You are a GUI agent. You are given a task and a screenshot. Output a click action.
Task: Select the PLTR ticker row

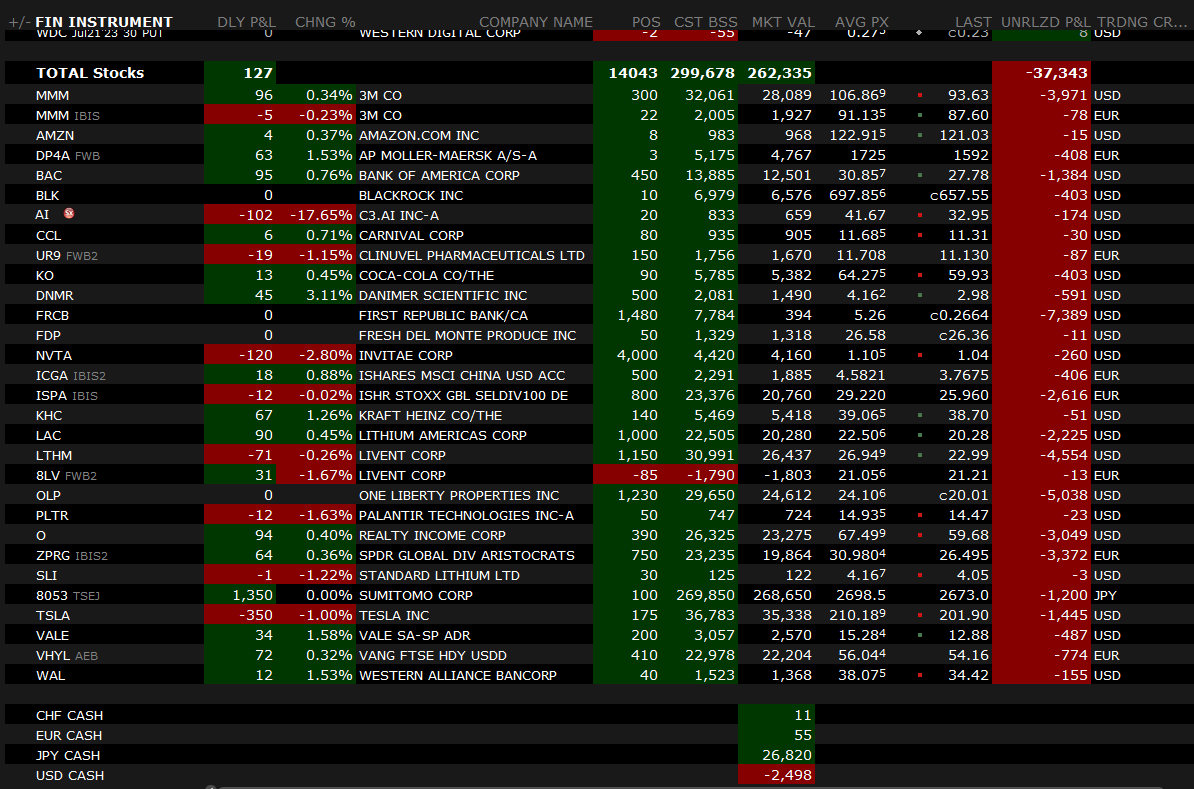pyautogui.click(x=54, y=515)
